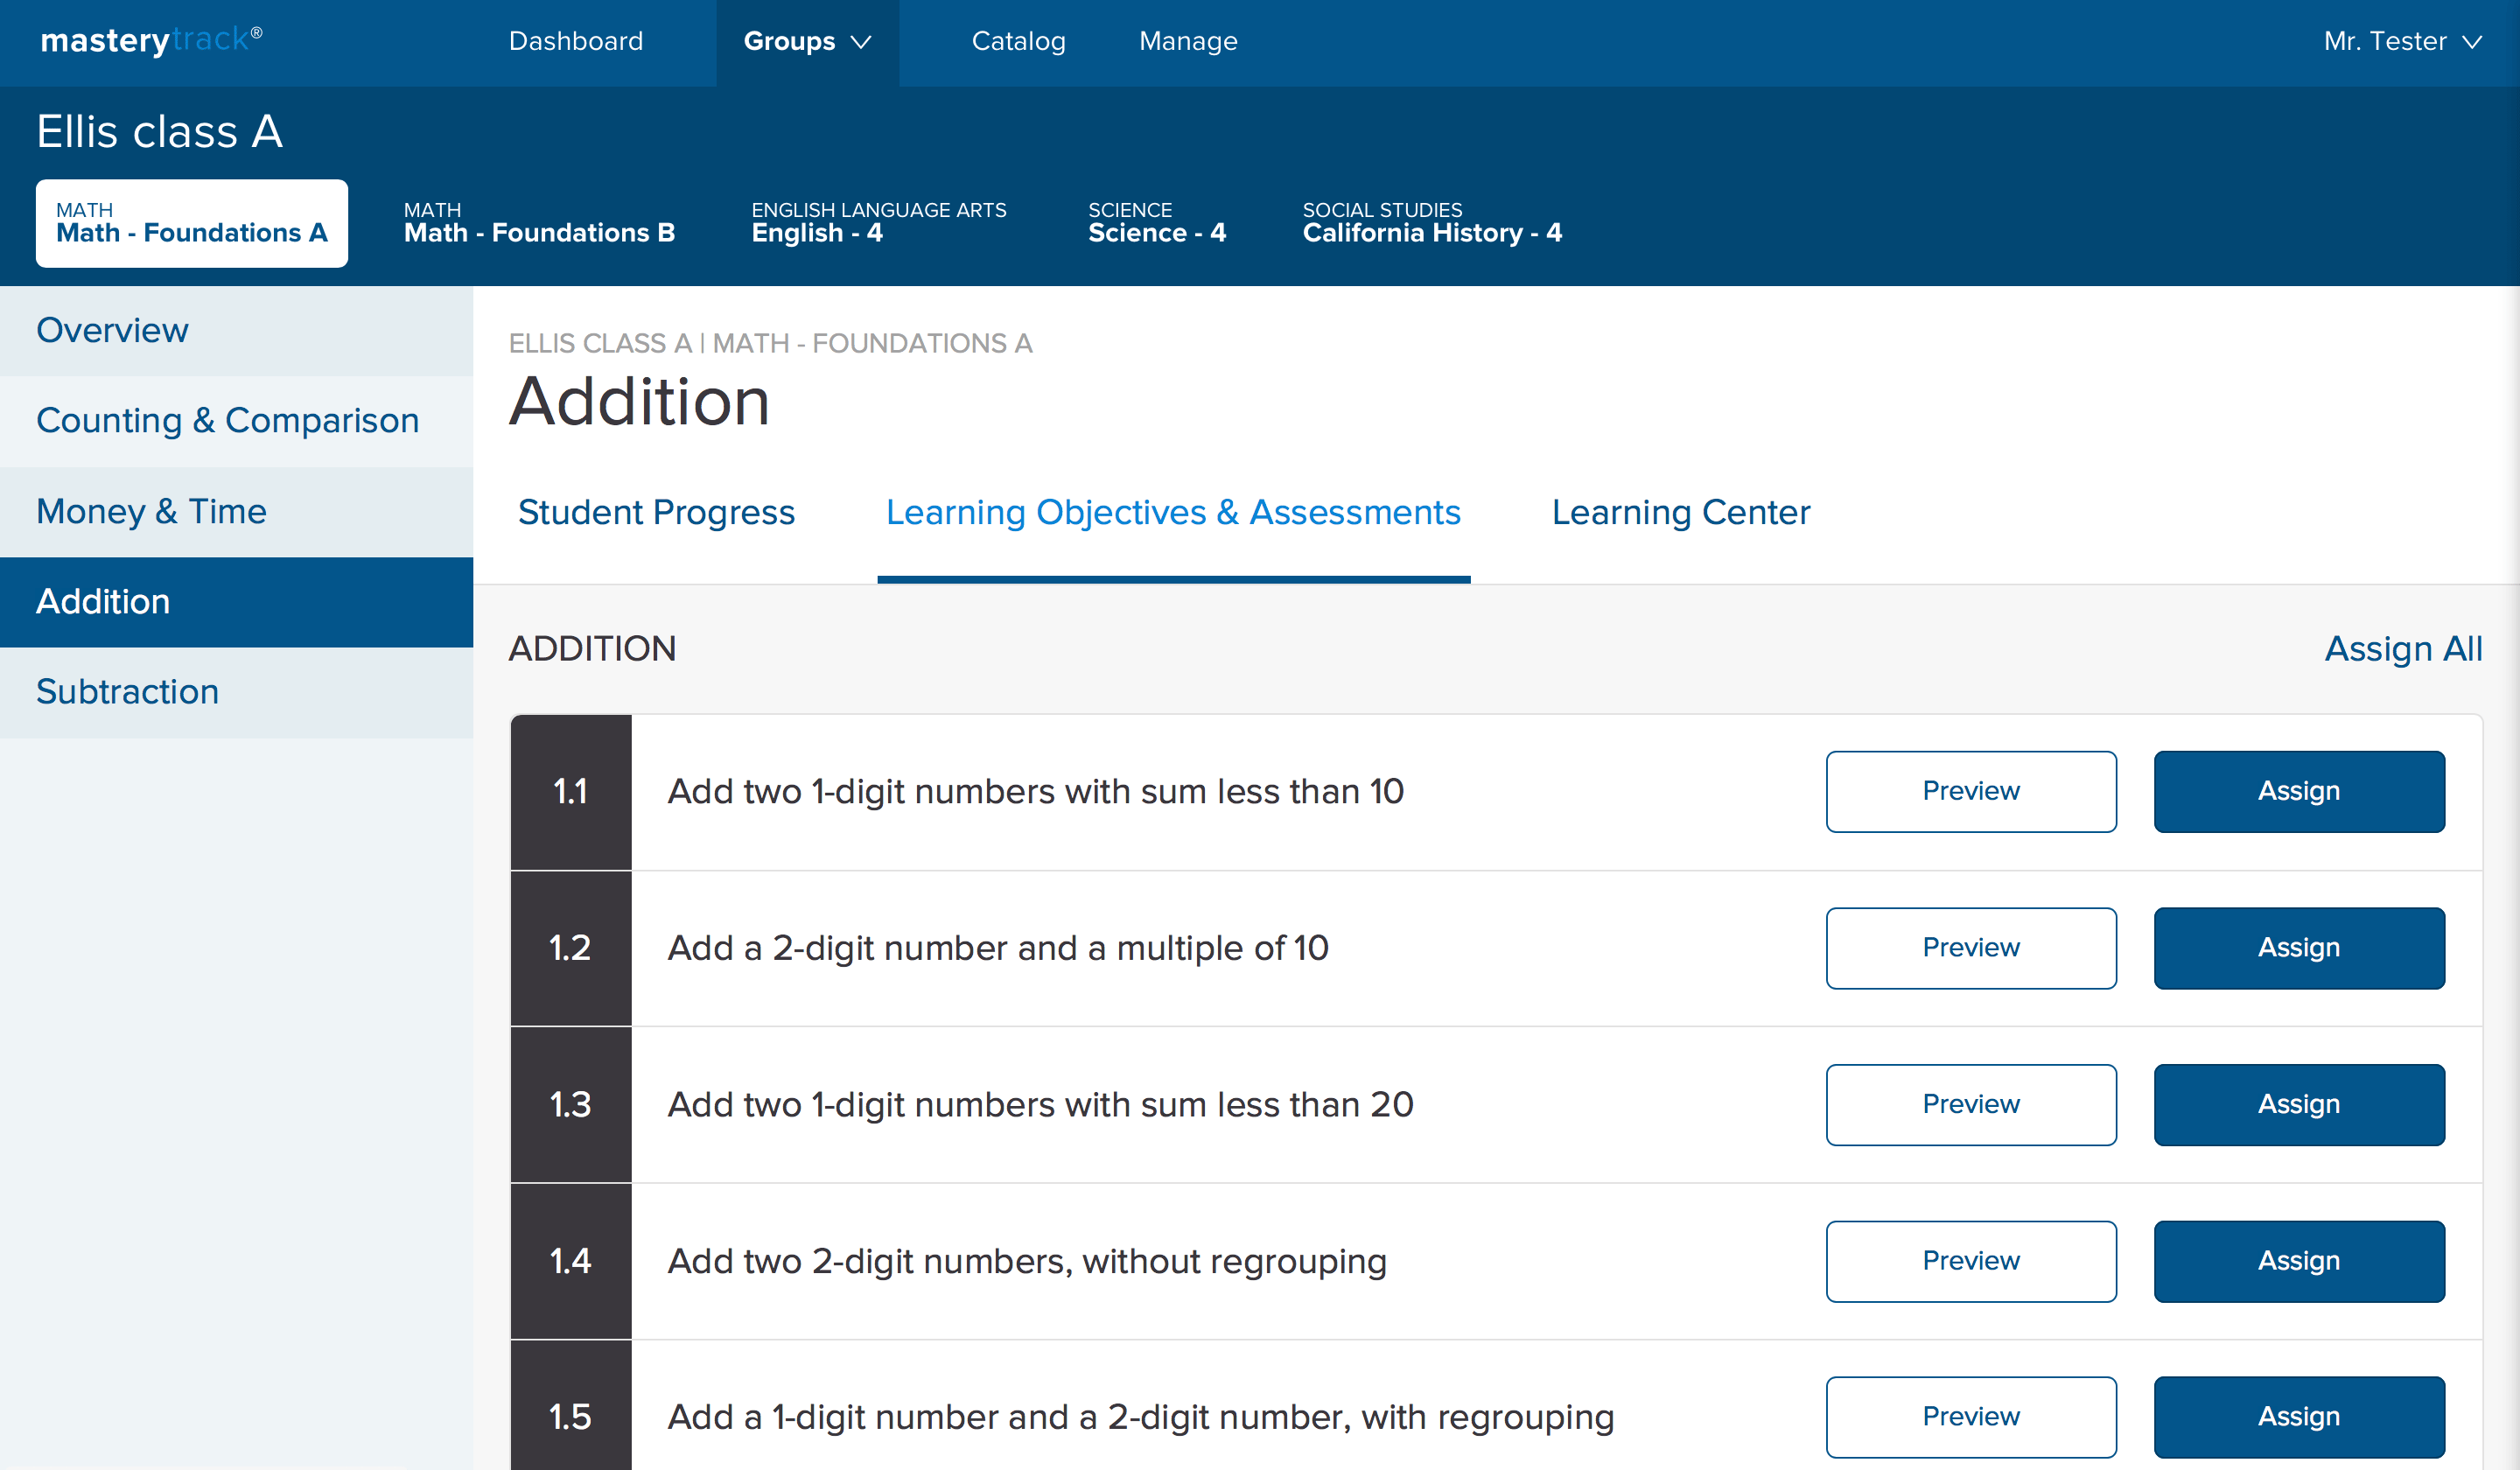Viewport: 2520px width, 1470px height.
Task: Switch to Math - Foundations B course
Action: click(x=539, y=223)
